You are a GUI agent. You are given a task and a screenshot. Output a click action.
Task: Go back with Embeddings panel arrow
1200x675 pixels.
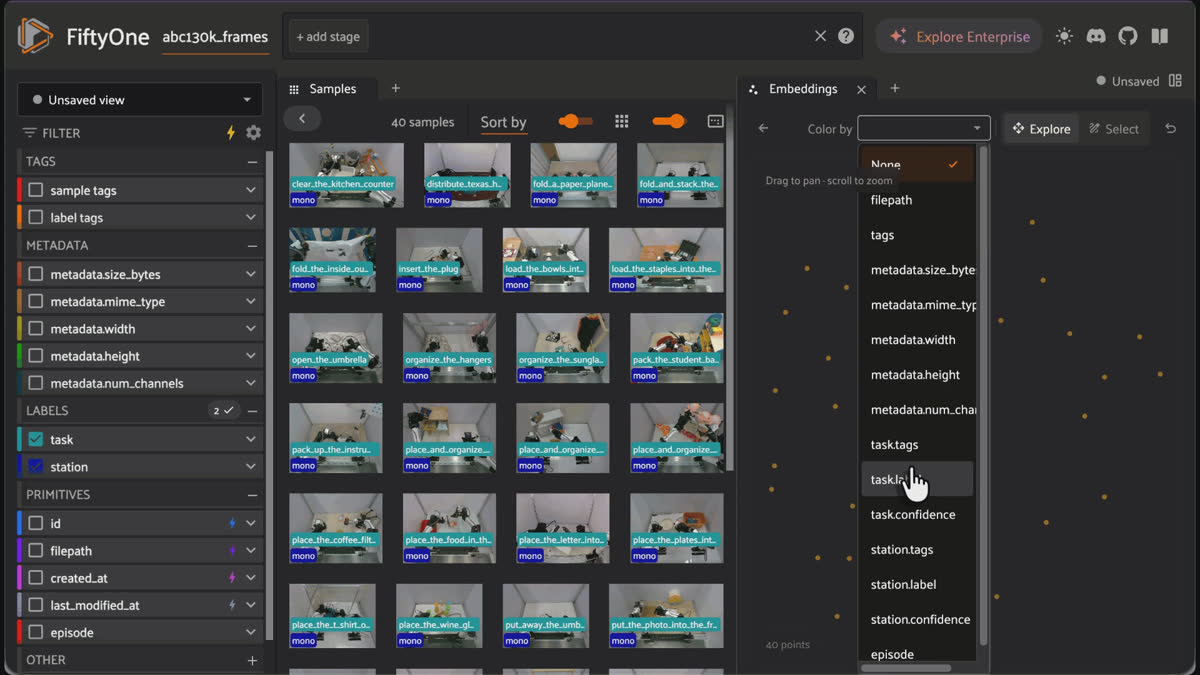763,128
